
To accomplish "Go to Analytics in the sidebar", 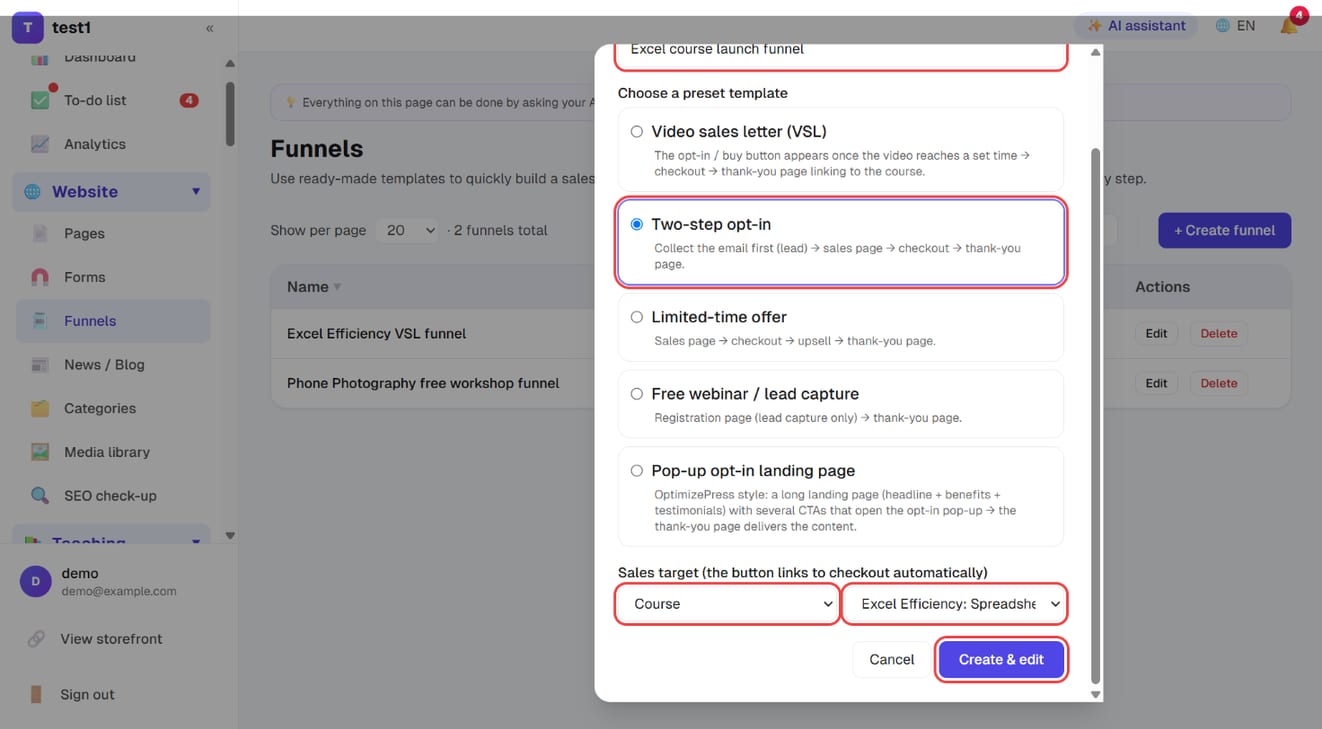I will tap(113, 144).
